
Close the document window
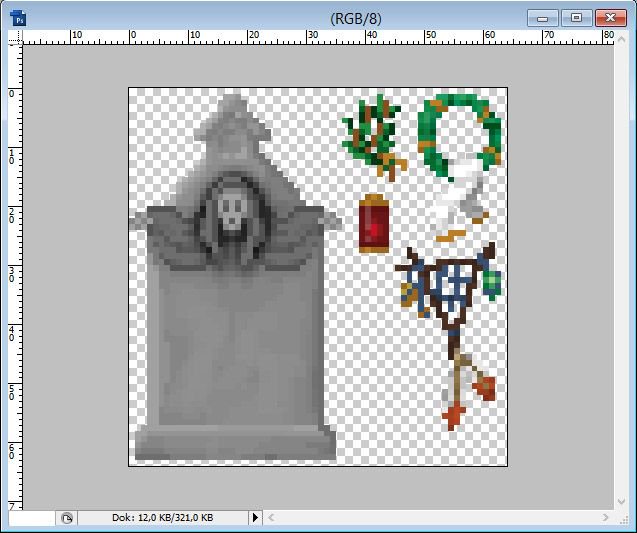[x=611, y=18]
